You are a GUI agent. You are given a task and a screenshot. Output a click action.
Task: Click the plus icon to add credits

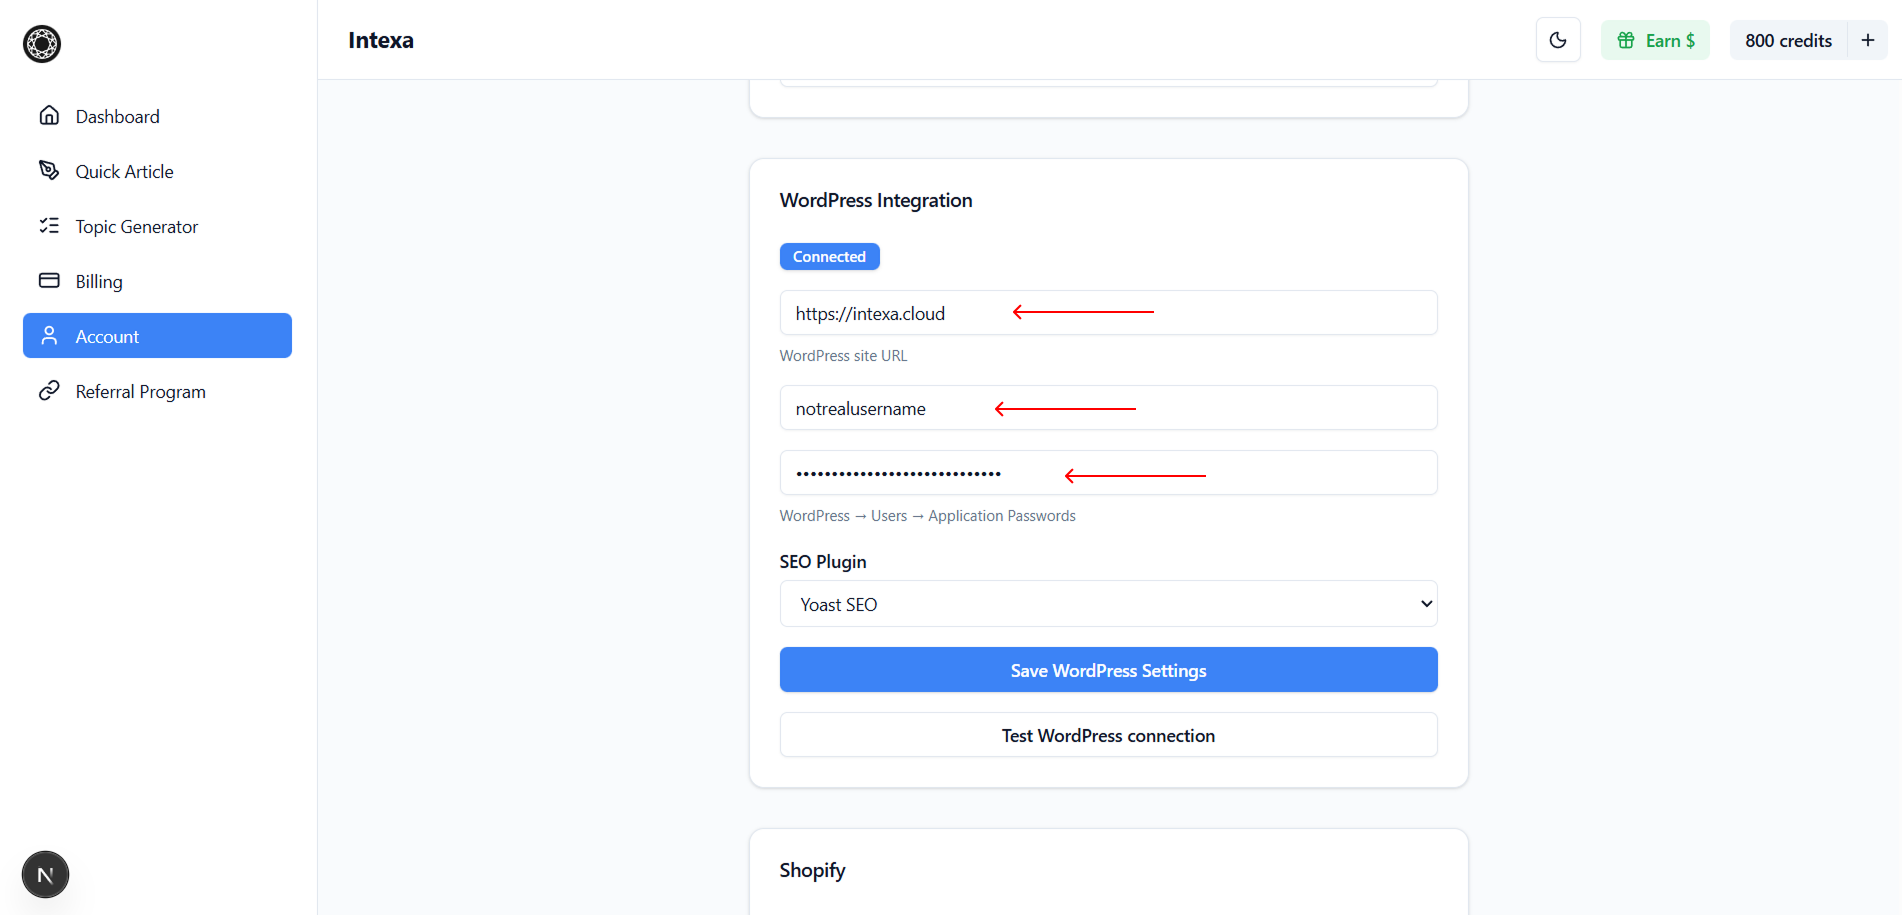click(x=1867, y=40)
